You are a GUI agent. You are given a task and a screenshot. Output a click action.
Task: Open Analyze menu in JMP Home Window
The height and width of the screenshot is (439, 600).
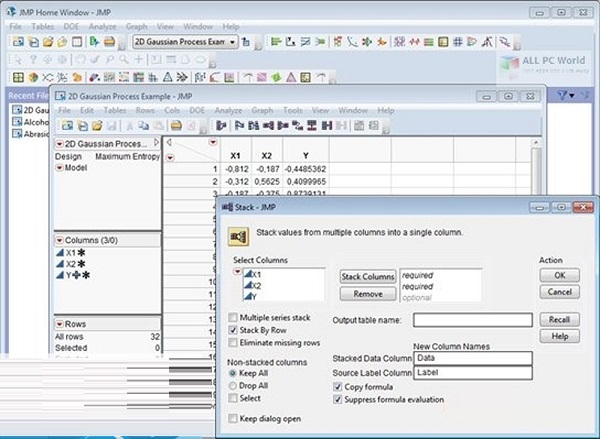tap(102, 26)
